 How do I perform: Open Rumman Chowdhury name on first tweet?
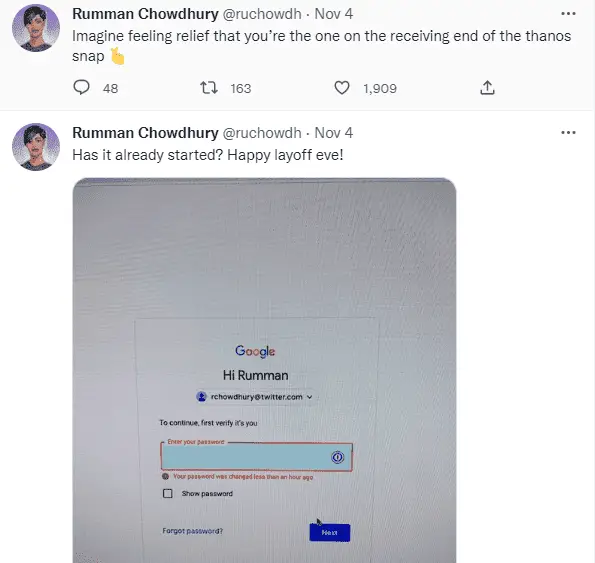click(x=145, y=14)
